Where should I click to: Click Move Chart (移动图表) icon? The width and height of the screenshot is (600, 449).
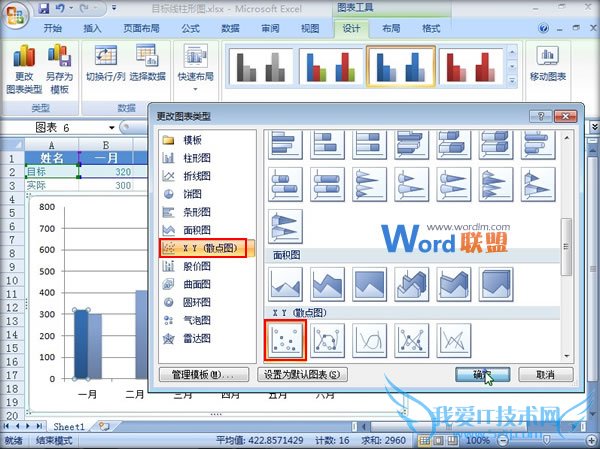click(x=548, y=63)
